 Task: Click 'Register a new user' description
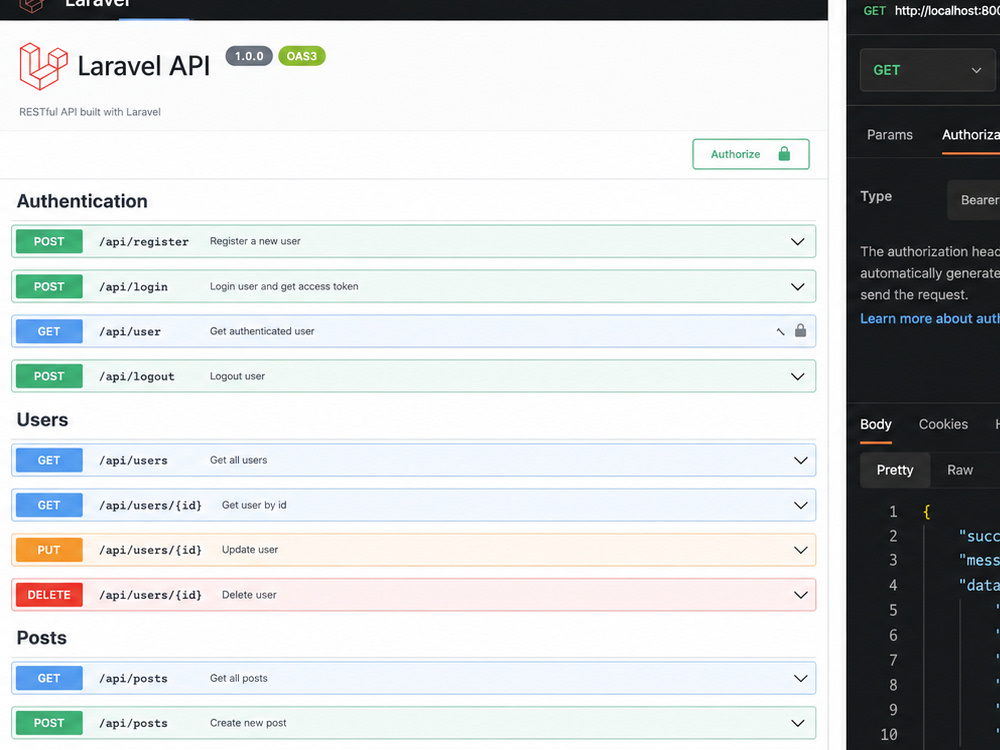point(255,241)
